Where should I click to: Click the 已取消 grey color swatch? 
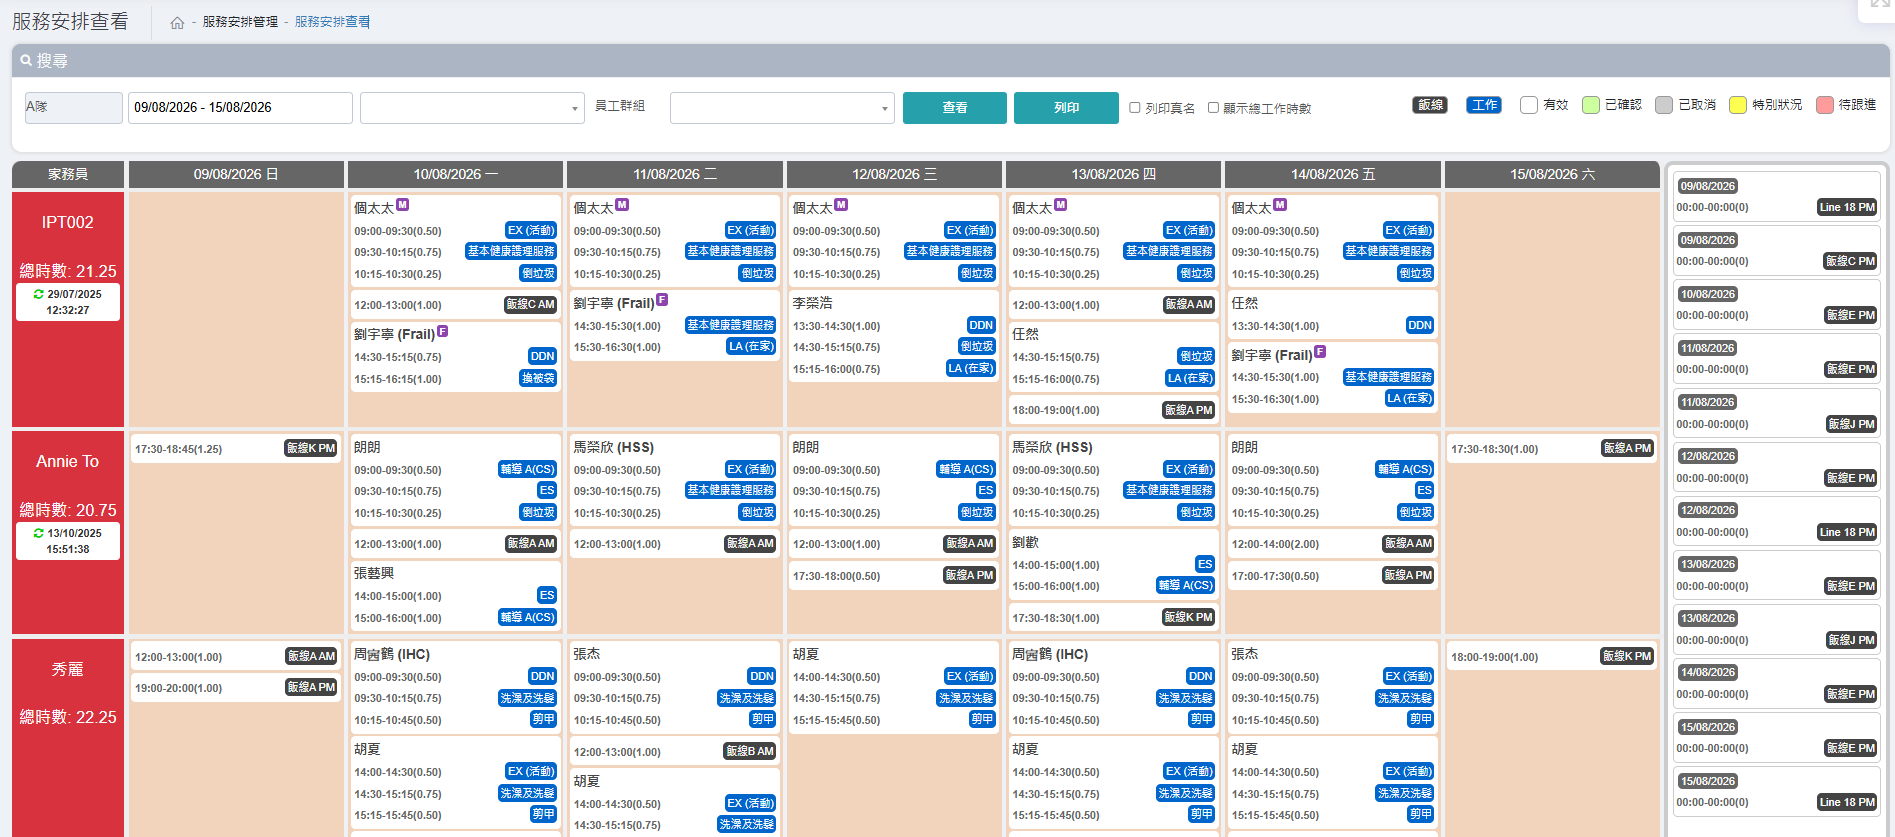coord(1664,105)
